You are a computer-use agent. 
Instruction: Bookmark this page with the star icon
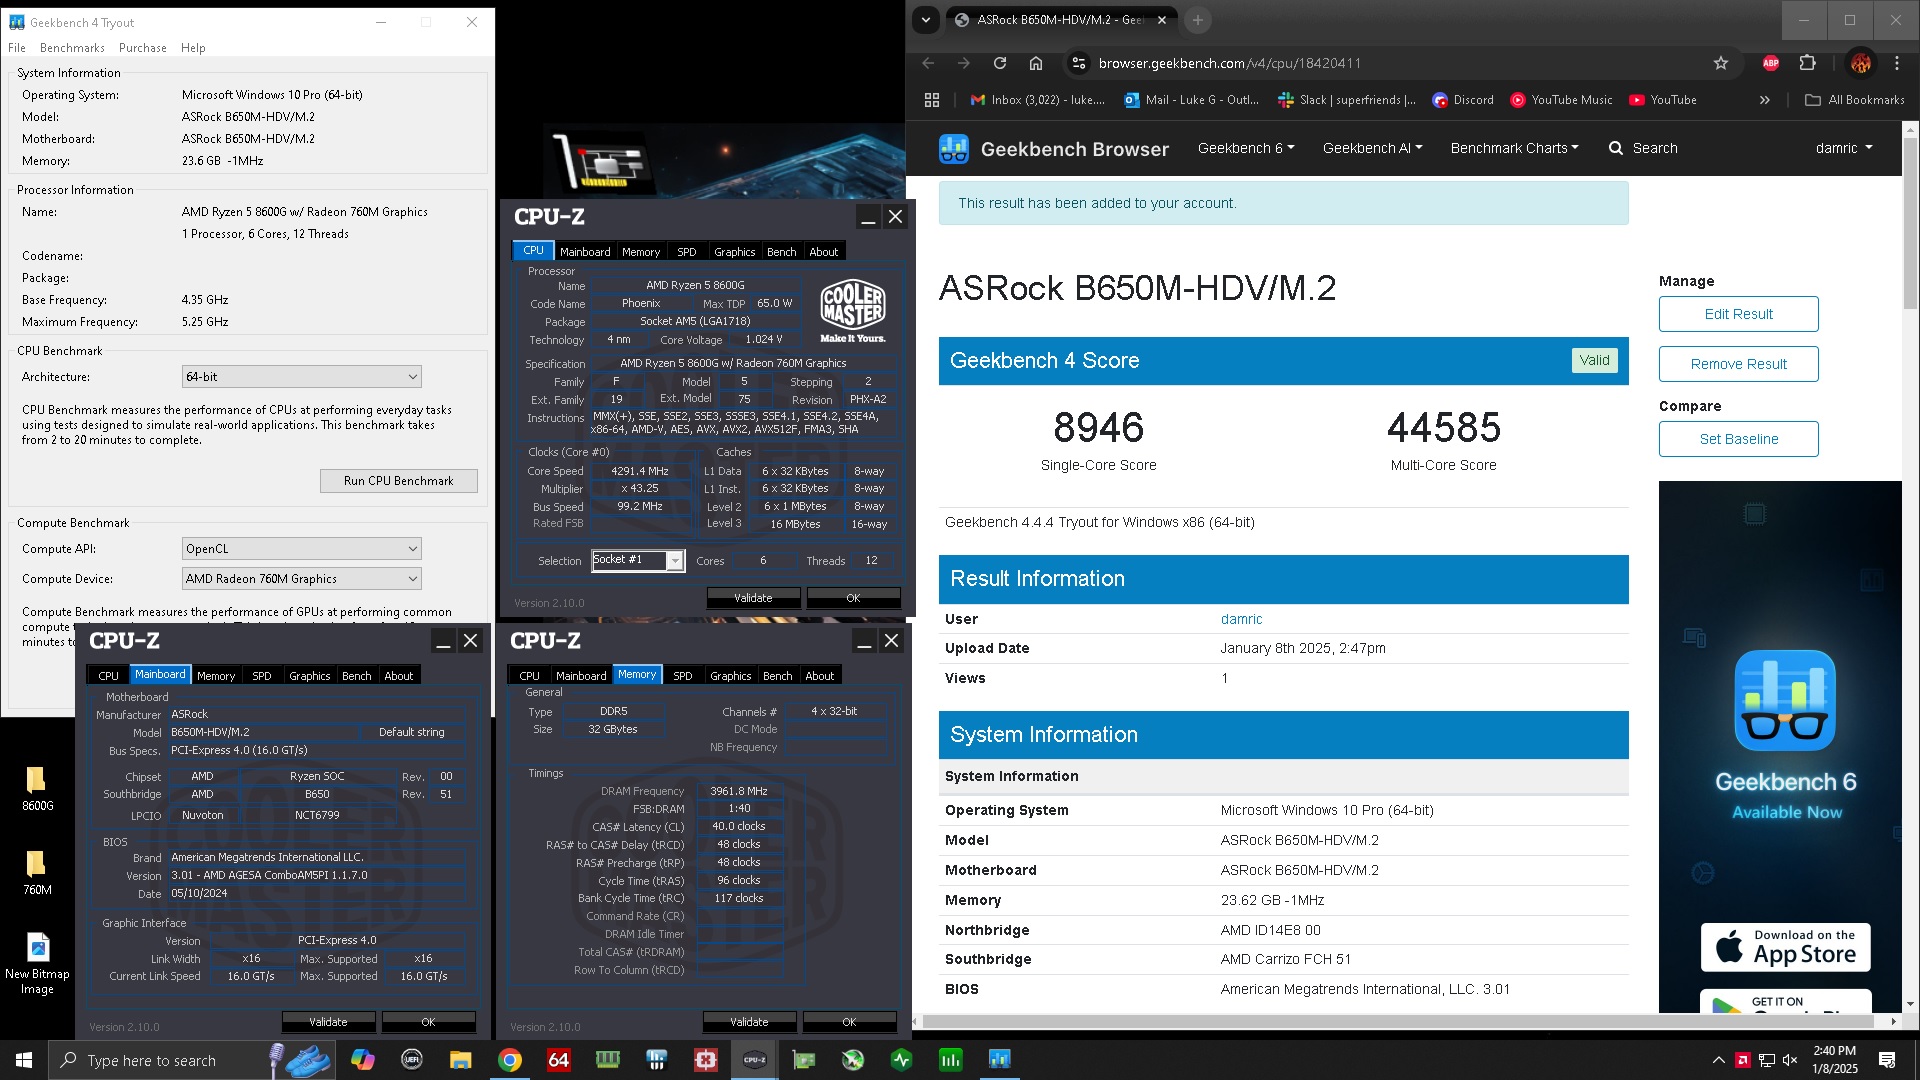pos(1720,63)
